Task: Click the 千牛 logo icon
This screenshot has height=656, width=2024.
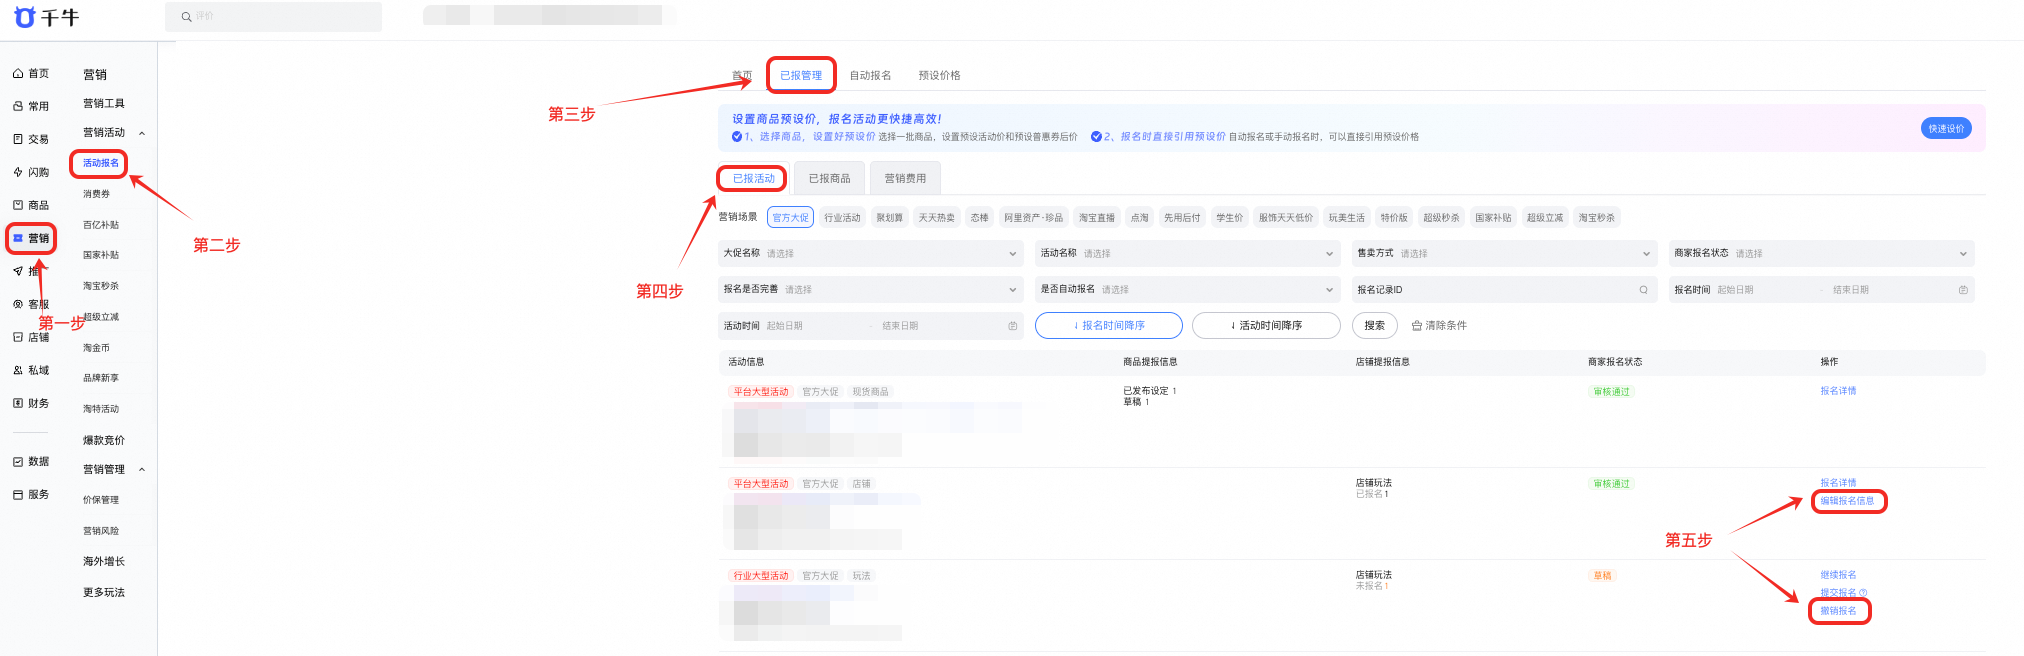Action: 24,17
